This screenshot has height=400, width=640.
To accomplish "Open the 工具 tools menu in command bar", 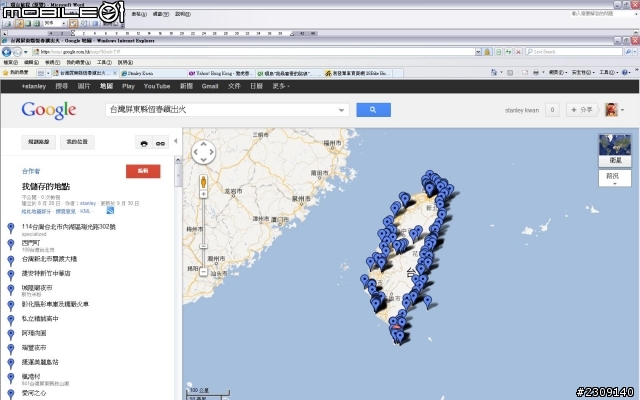I will tap(607, 73).
